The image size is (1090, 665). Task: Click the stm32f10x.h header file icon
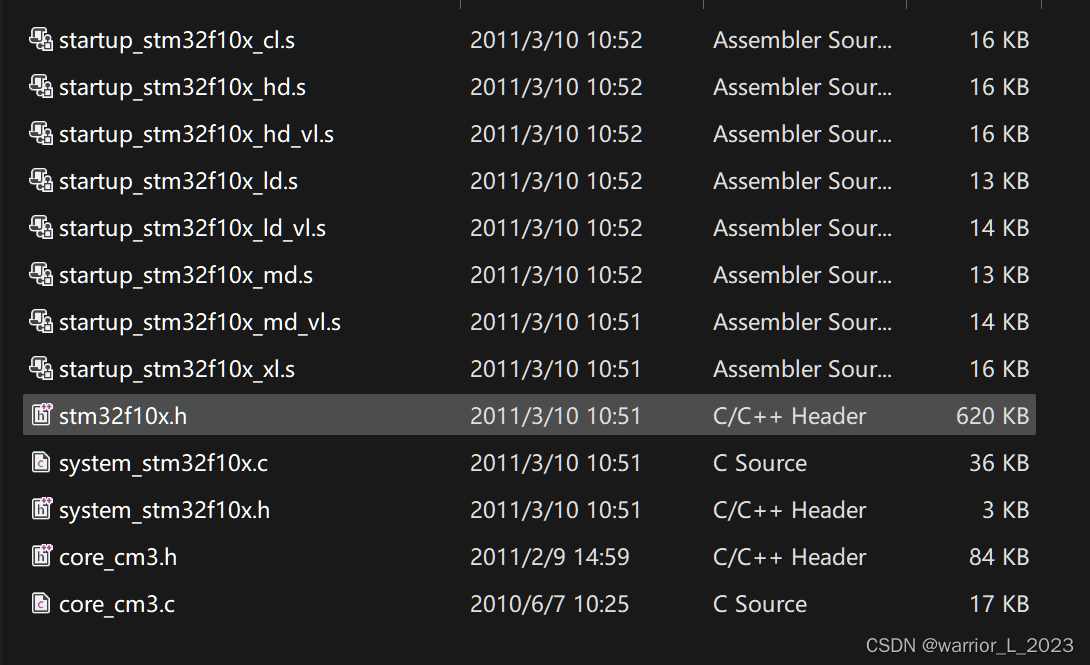(x=42, y=415)
